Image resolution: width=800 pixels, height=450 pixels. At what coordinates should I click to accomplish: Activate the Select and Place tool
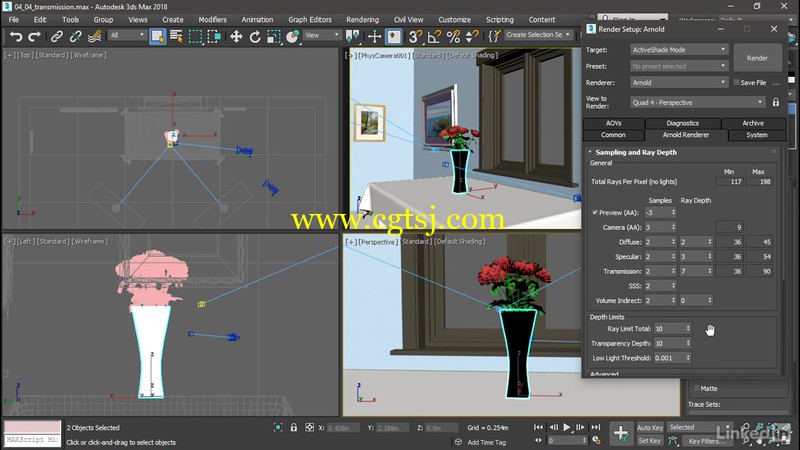point(292,36)
